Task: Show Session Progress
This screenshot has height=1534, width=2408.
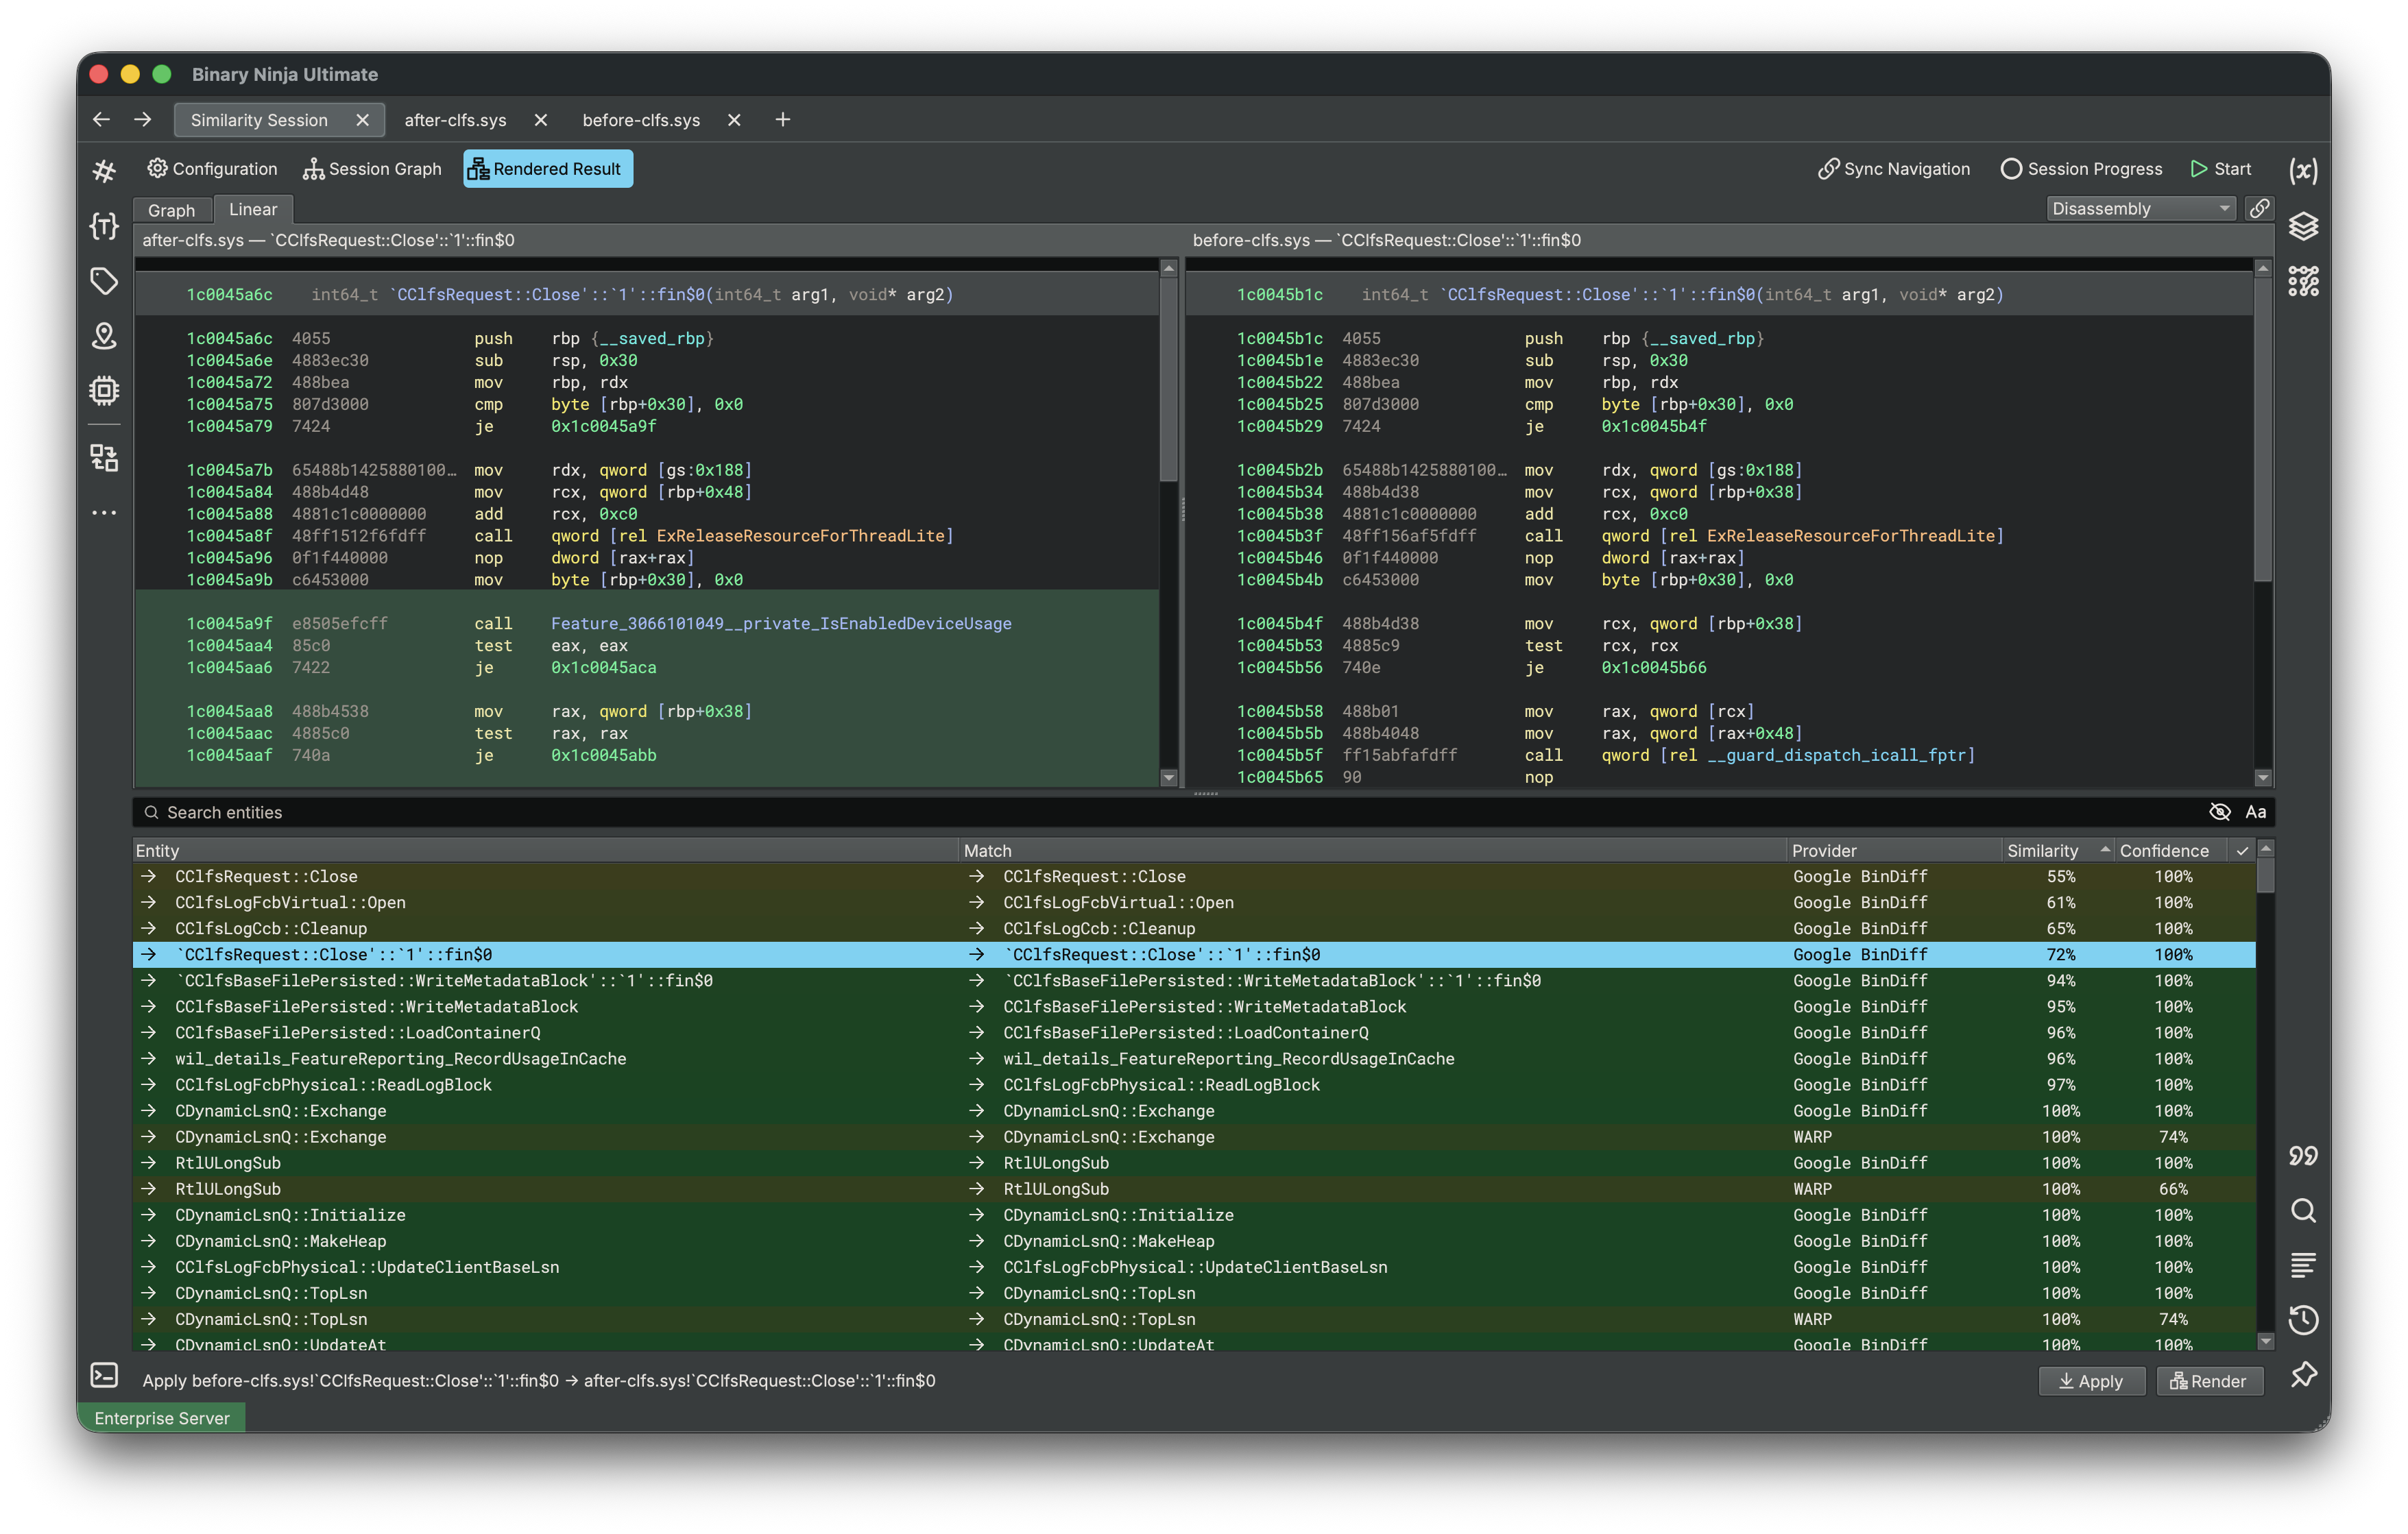Action: click(2081, 169)
